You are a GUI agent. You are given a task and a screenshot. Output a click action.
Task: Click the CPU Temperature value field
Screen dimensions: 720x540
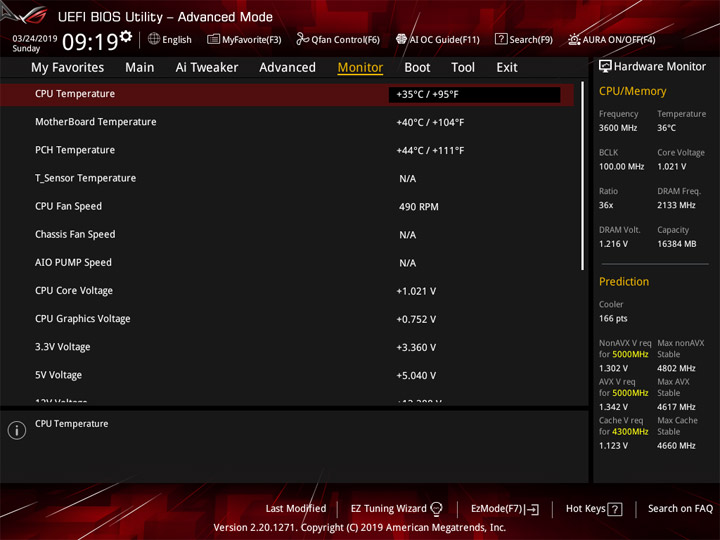(474, 94)
